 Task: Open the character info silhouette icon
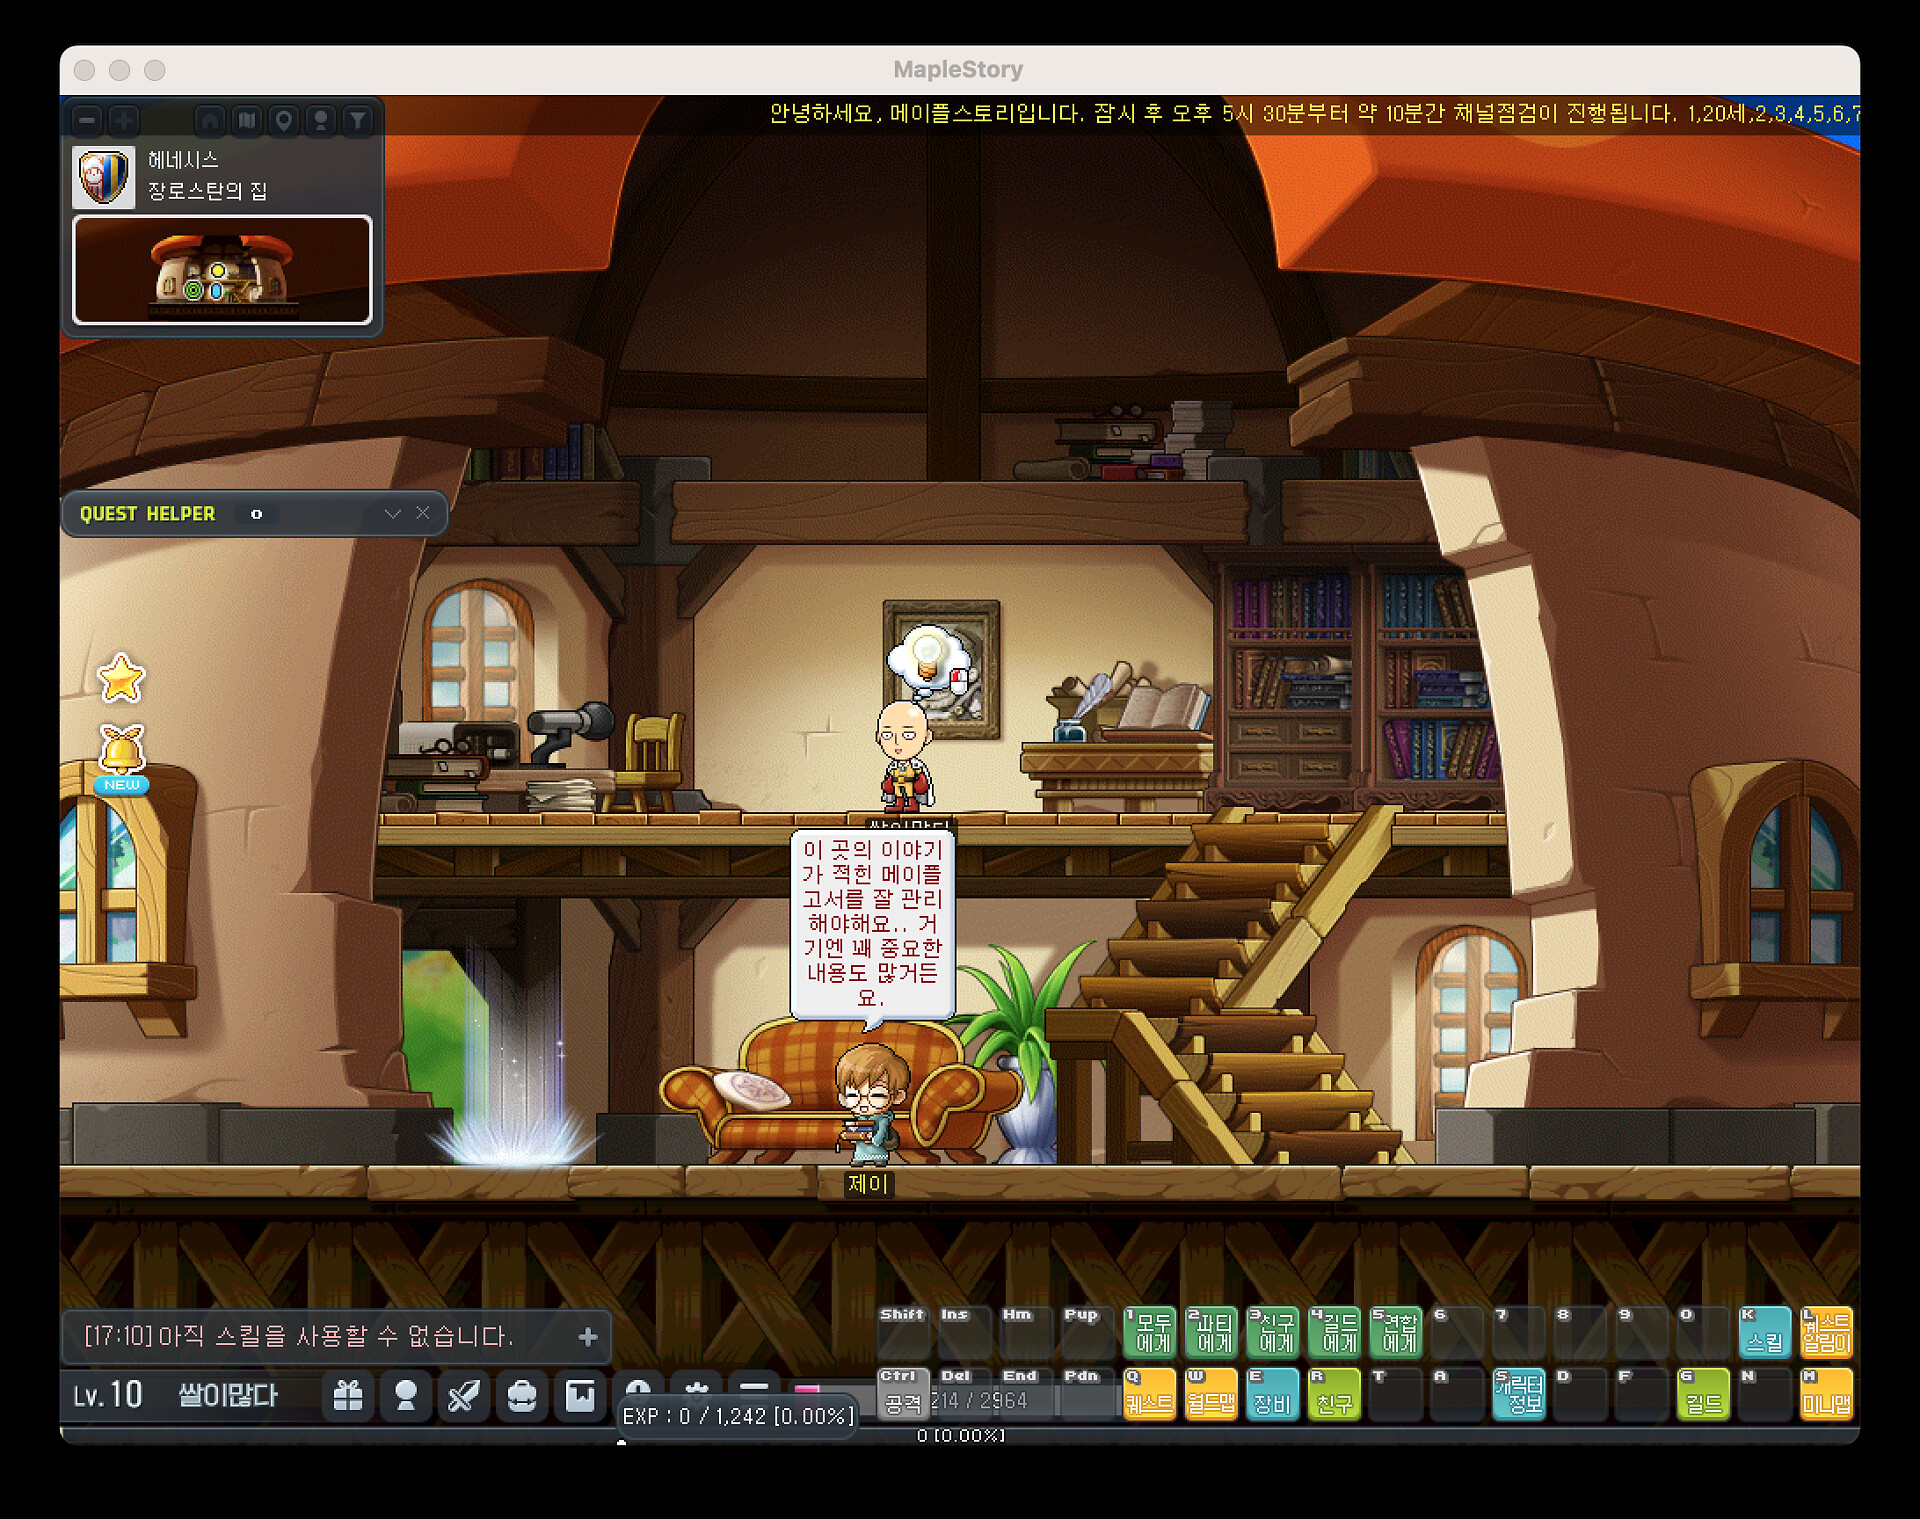tap(406, 1395)
